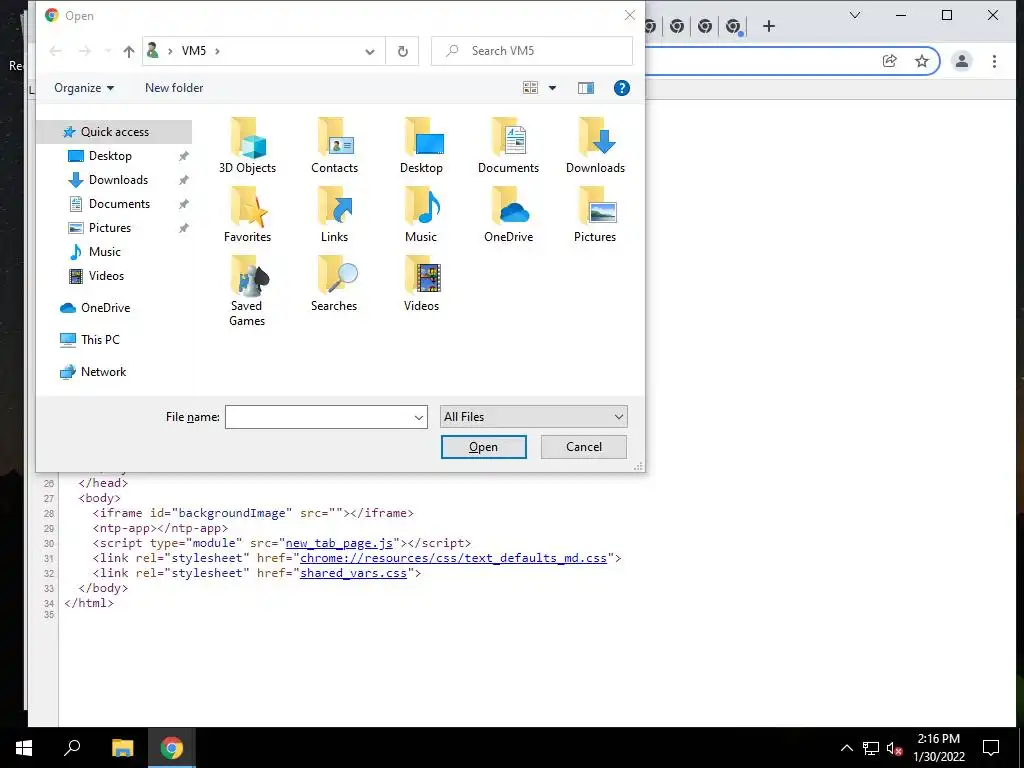Cancel the Open dialog
The width and height of the screenshot is (1024, 768).
(x=584, y=447)
